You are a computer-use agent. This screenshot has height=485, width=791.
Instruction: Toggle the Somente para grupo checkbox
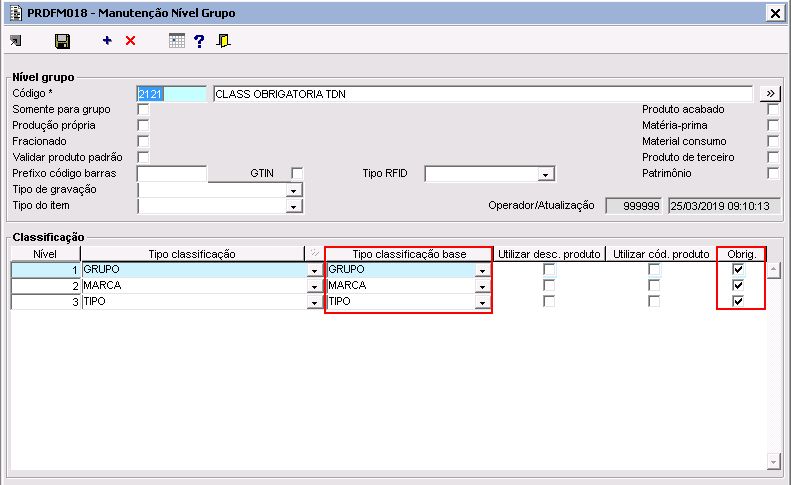point(143,109)
